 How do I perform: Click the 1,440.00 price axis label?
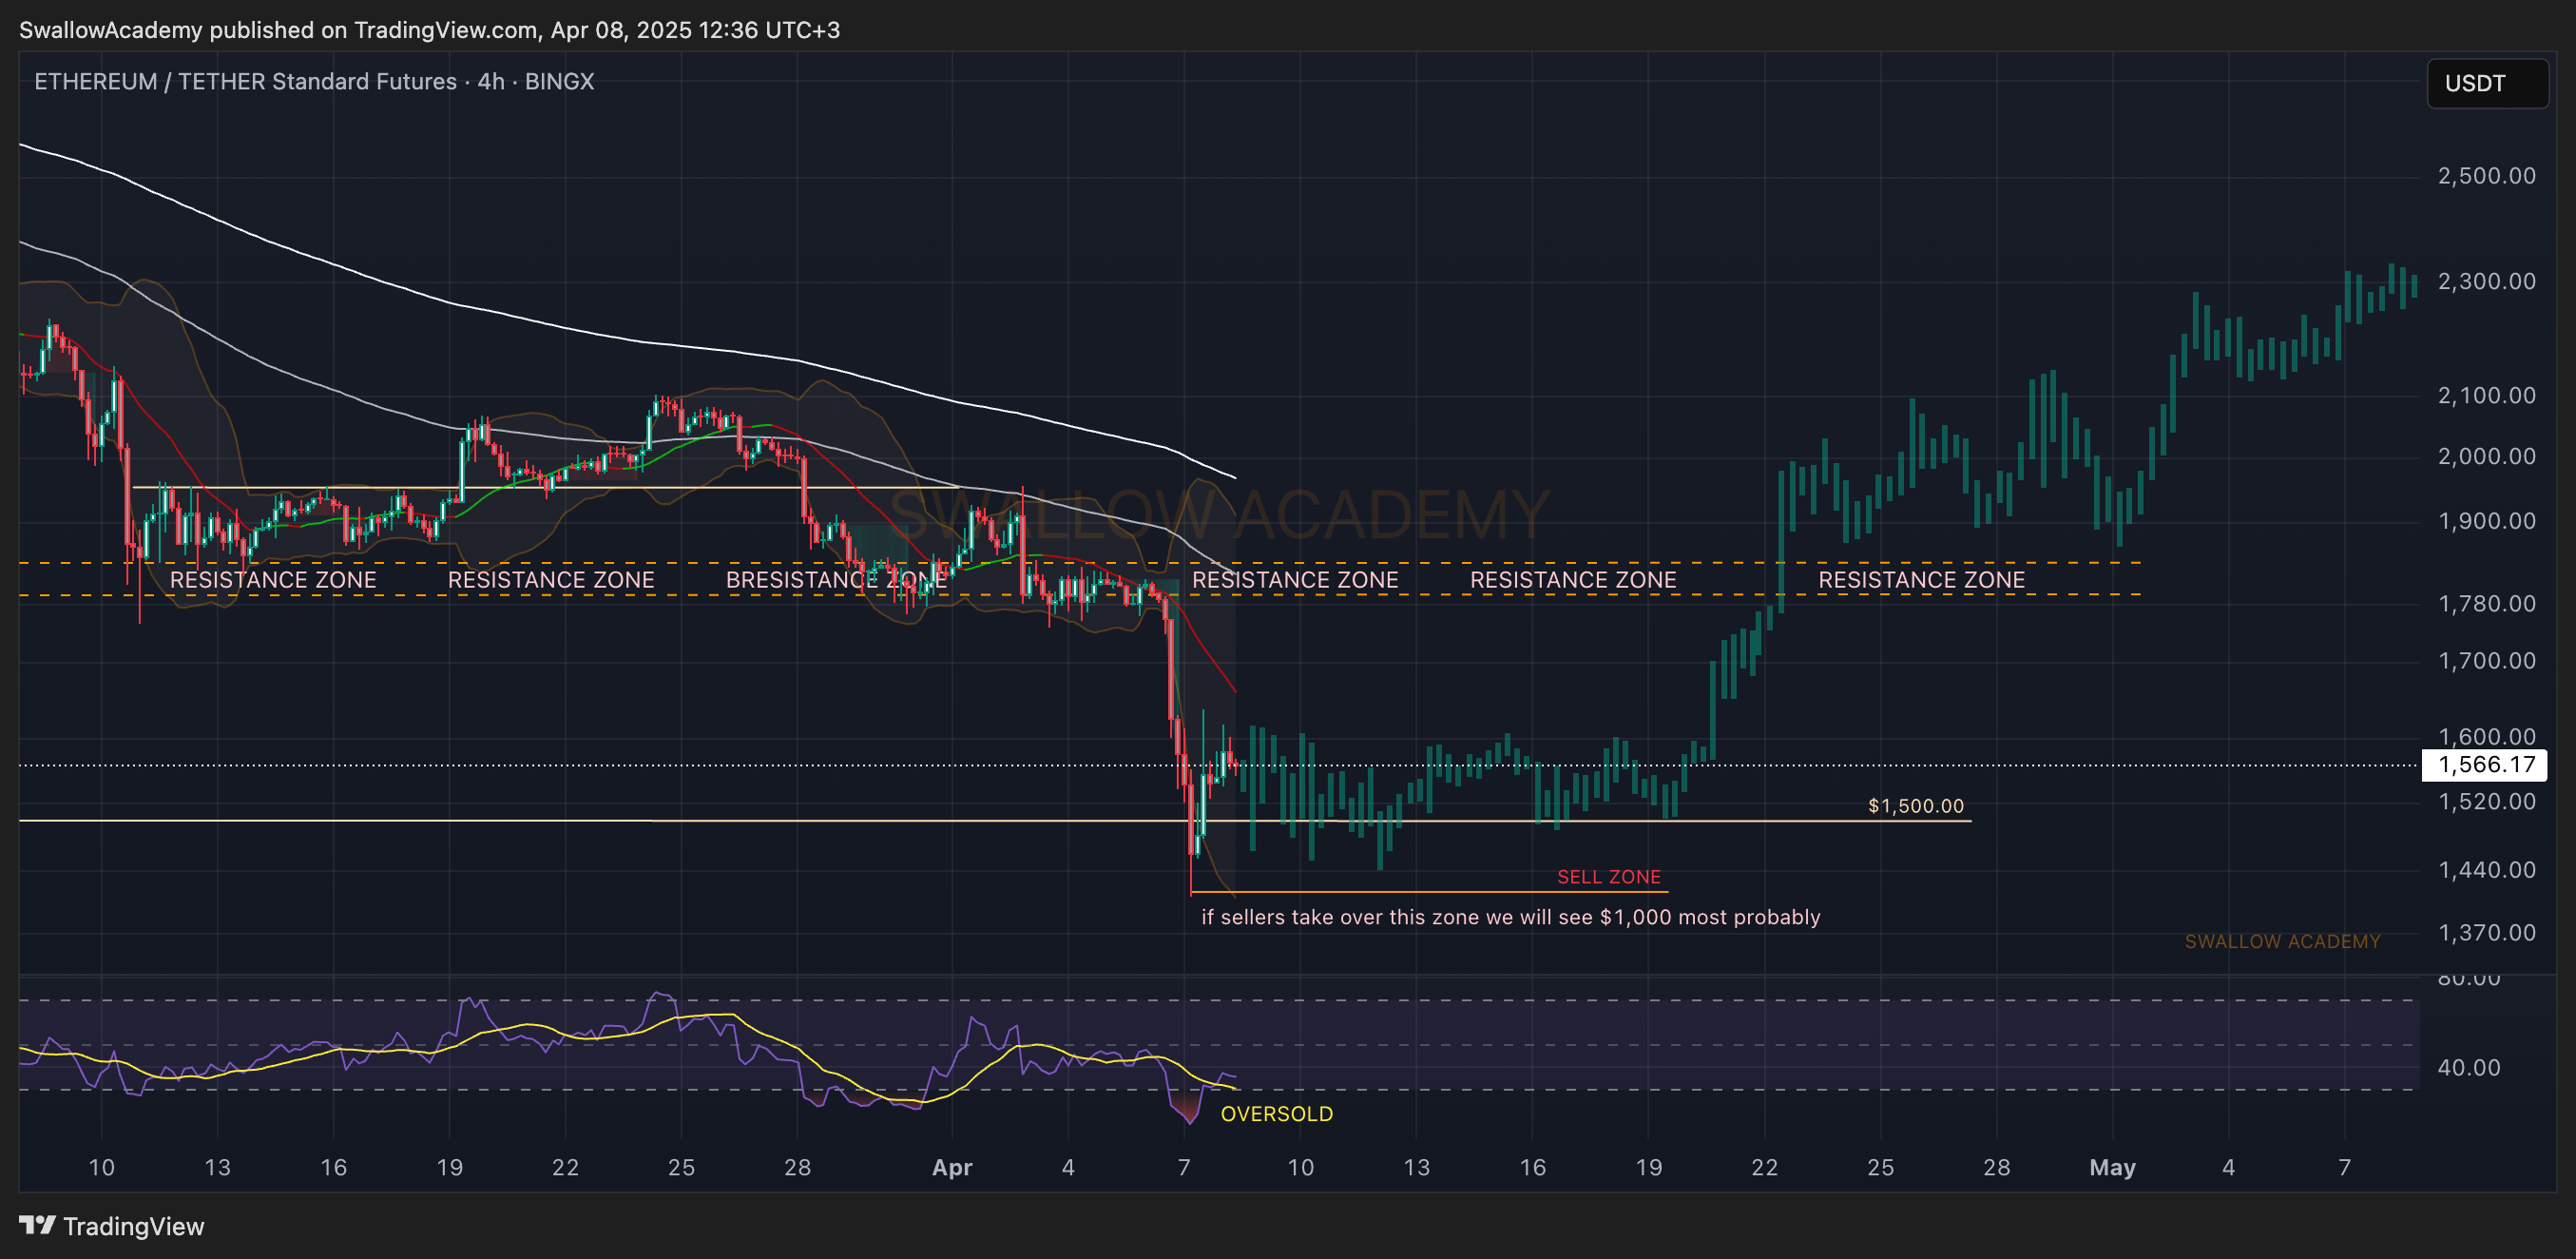(x=2486, y=869)
